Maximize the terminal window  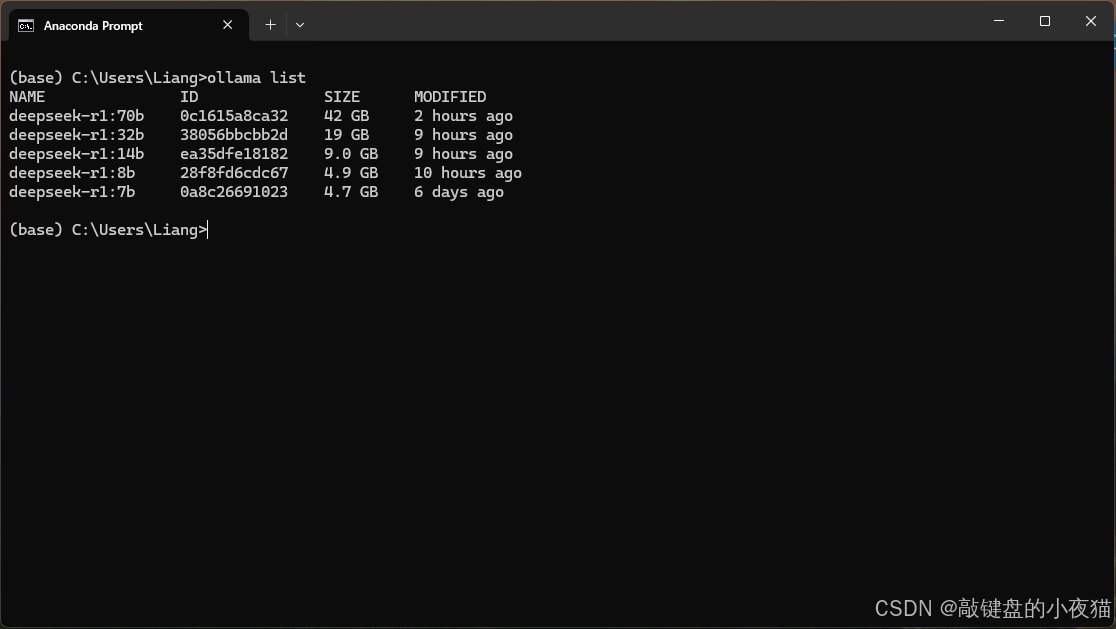(1045, 21)
